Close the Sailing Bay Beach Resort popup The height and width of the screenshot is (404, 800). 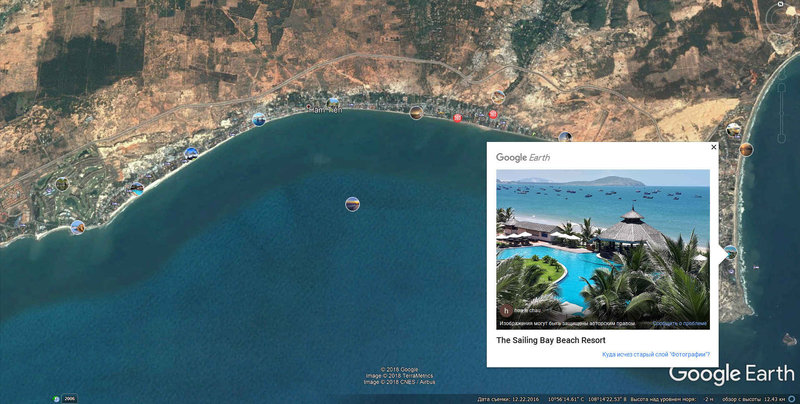pyautogui.click(x=713, y=147)
